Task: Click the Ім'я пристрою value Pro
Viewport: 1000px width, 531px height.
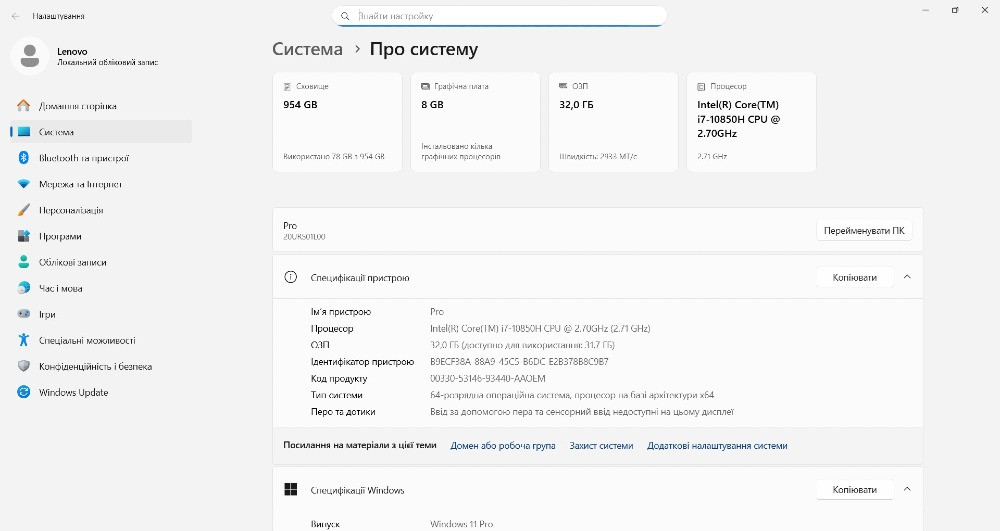Action: [x=437, y=312]
